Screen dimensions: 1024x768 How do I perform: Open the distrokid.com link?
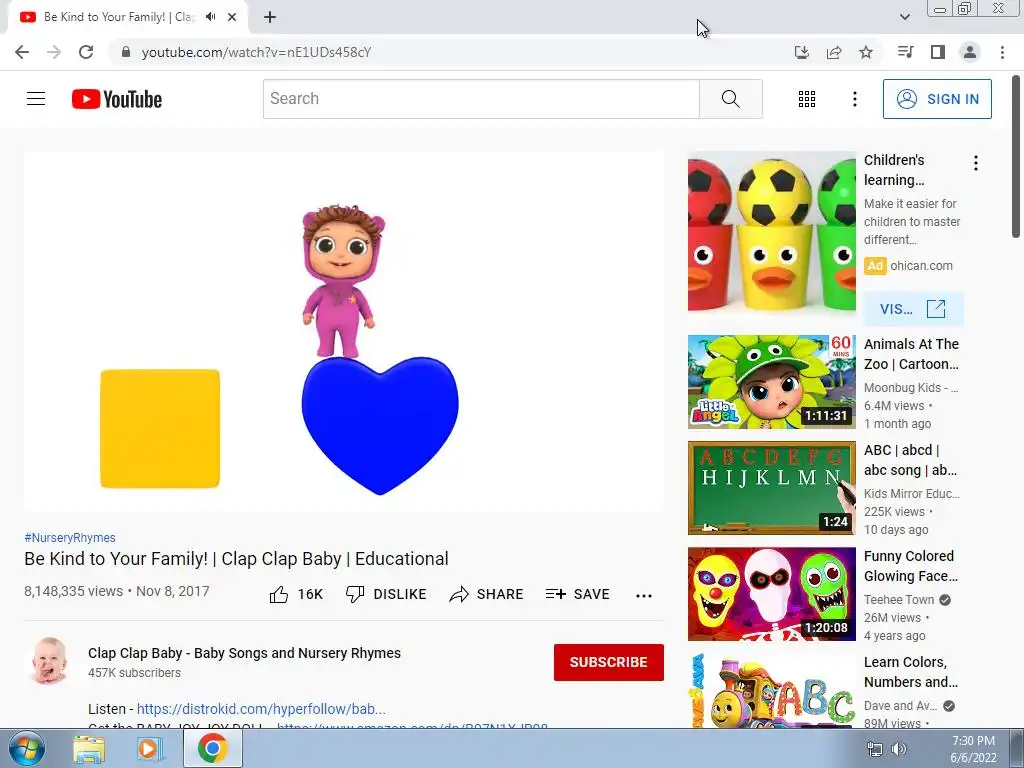[261, 709]
